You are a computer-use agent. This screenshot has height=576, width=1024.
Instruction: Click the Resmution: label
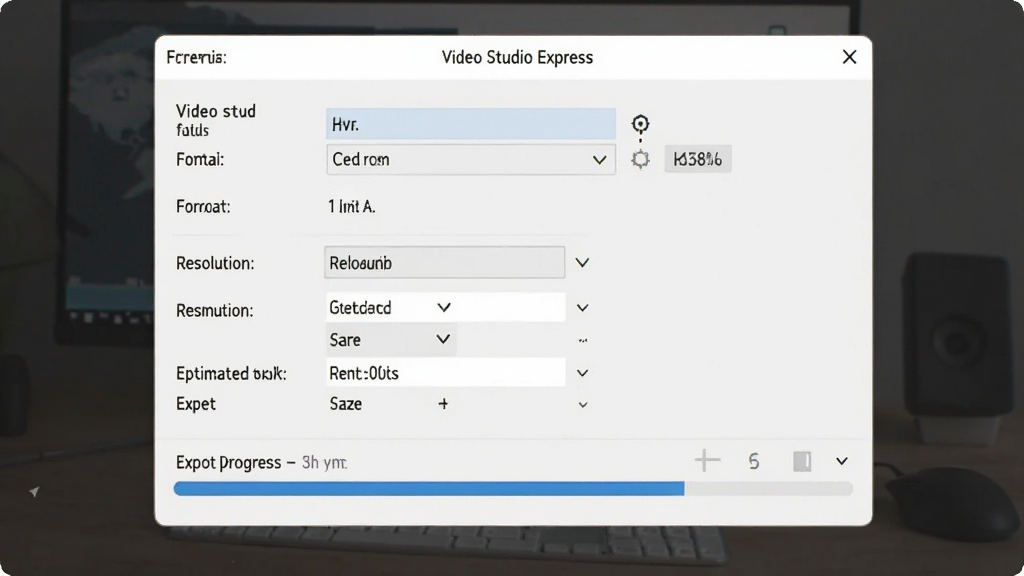pyautogui.click(x=215, y=310)
